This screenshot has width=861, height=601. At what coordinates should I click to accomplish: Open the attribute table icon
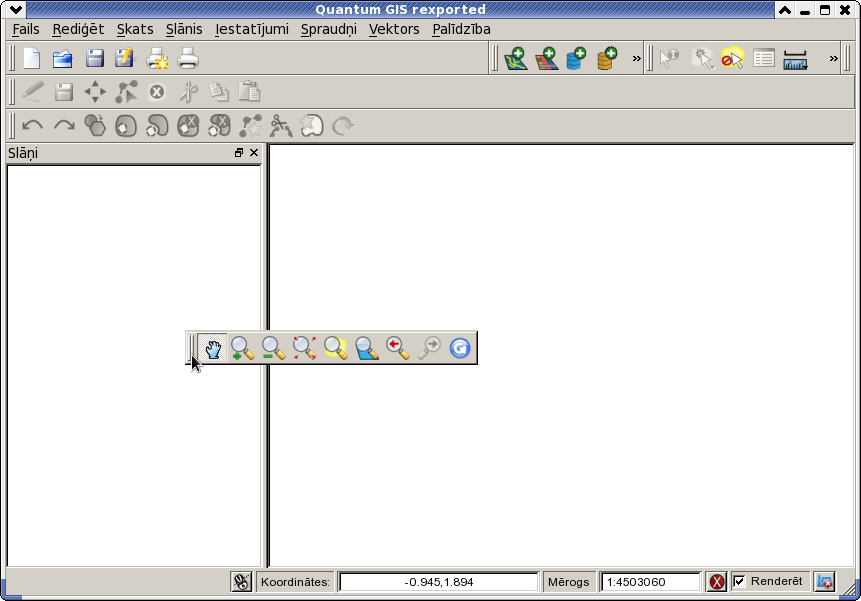pos(764,59)
